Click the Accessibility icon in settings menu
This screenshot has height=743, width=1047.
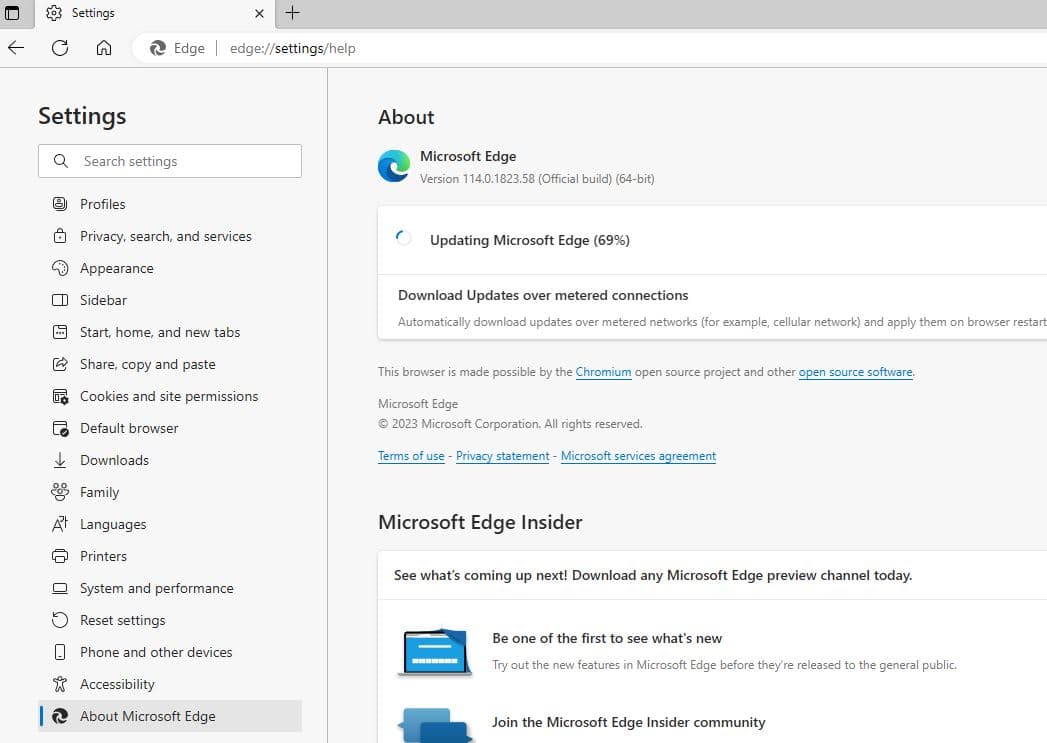click(x=60, y=684)
